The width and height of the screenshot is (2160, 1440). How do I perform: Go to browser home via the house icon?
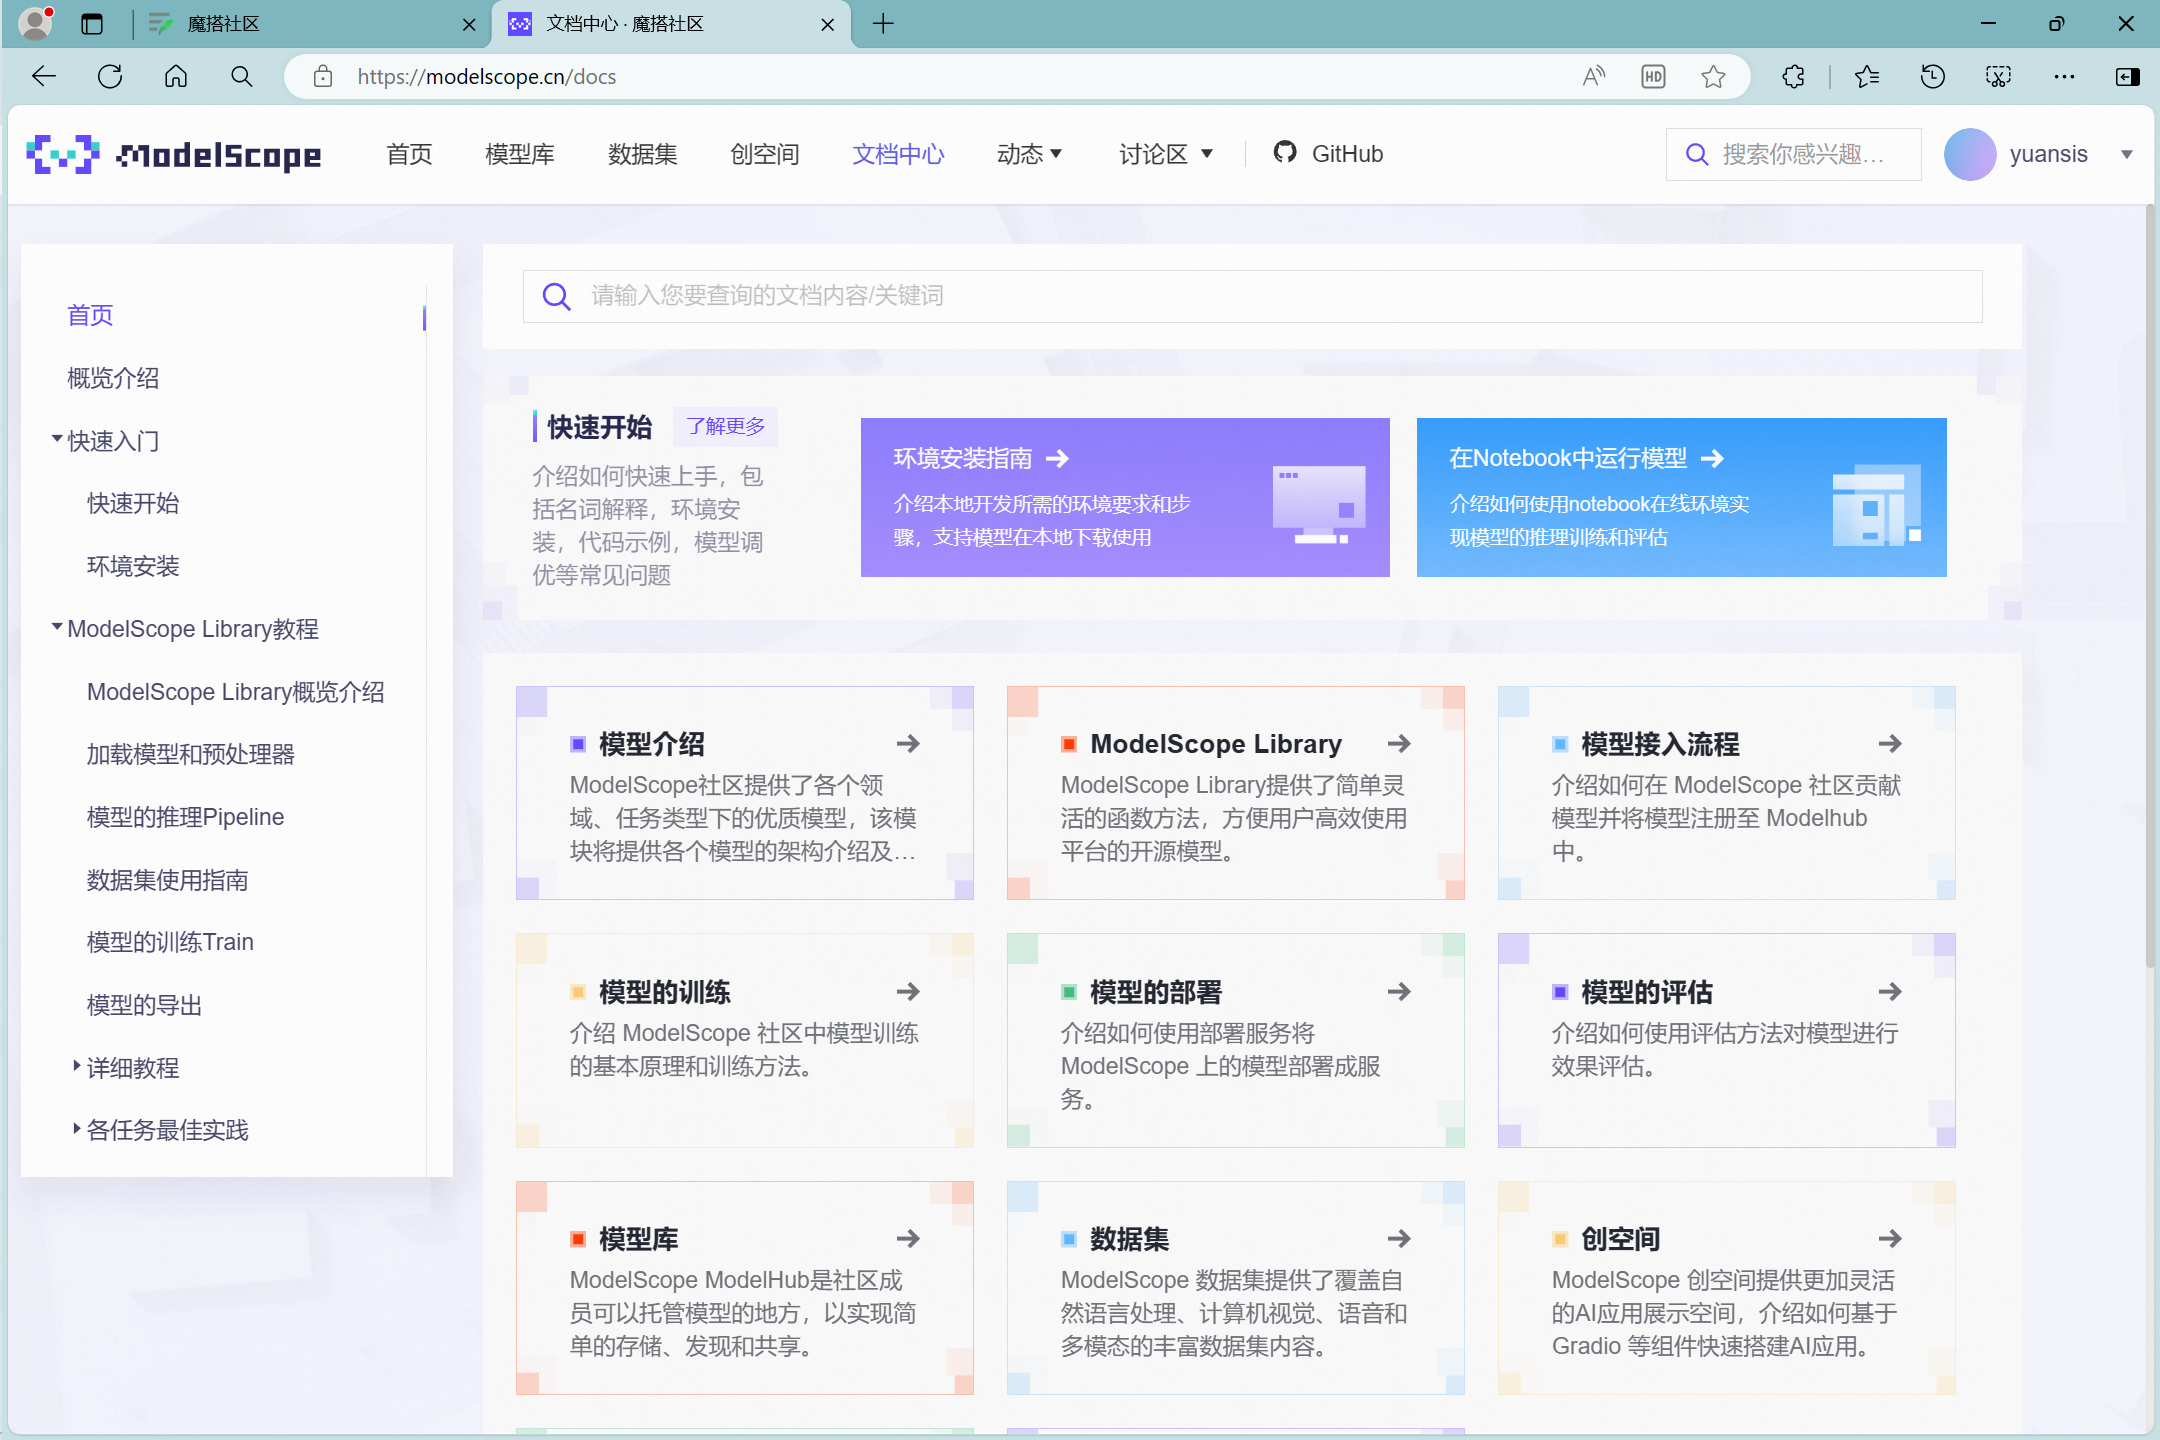tap(176, 77)
